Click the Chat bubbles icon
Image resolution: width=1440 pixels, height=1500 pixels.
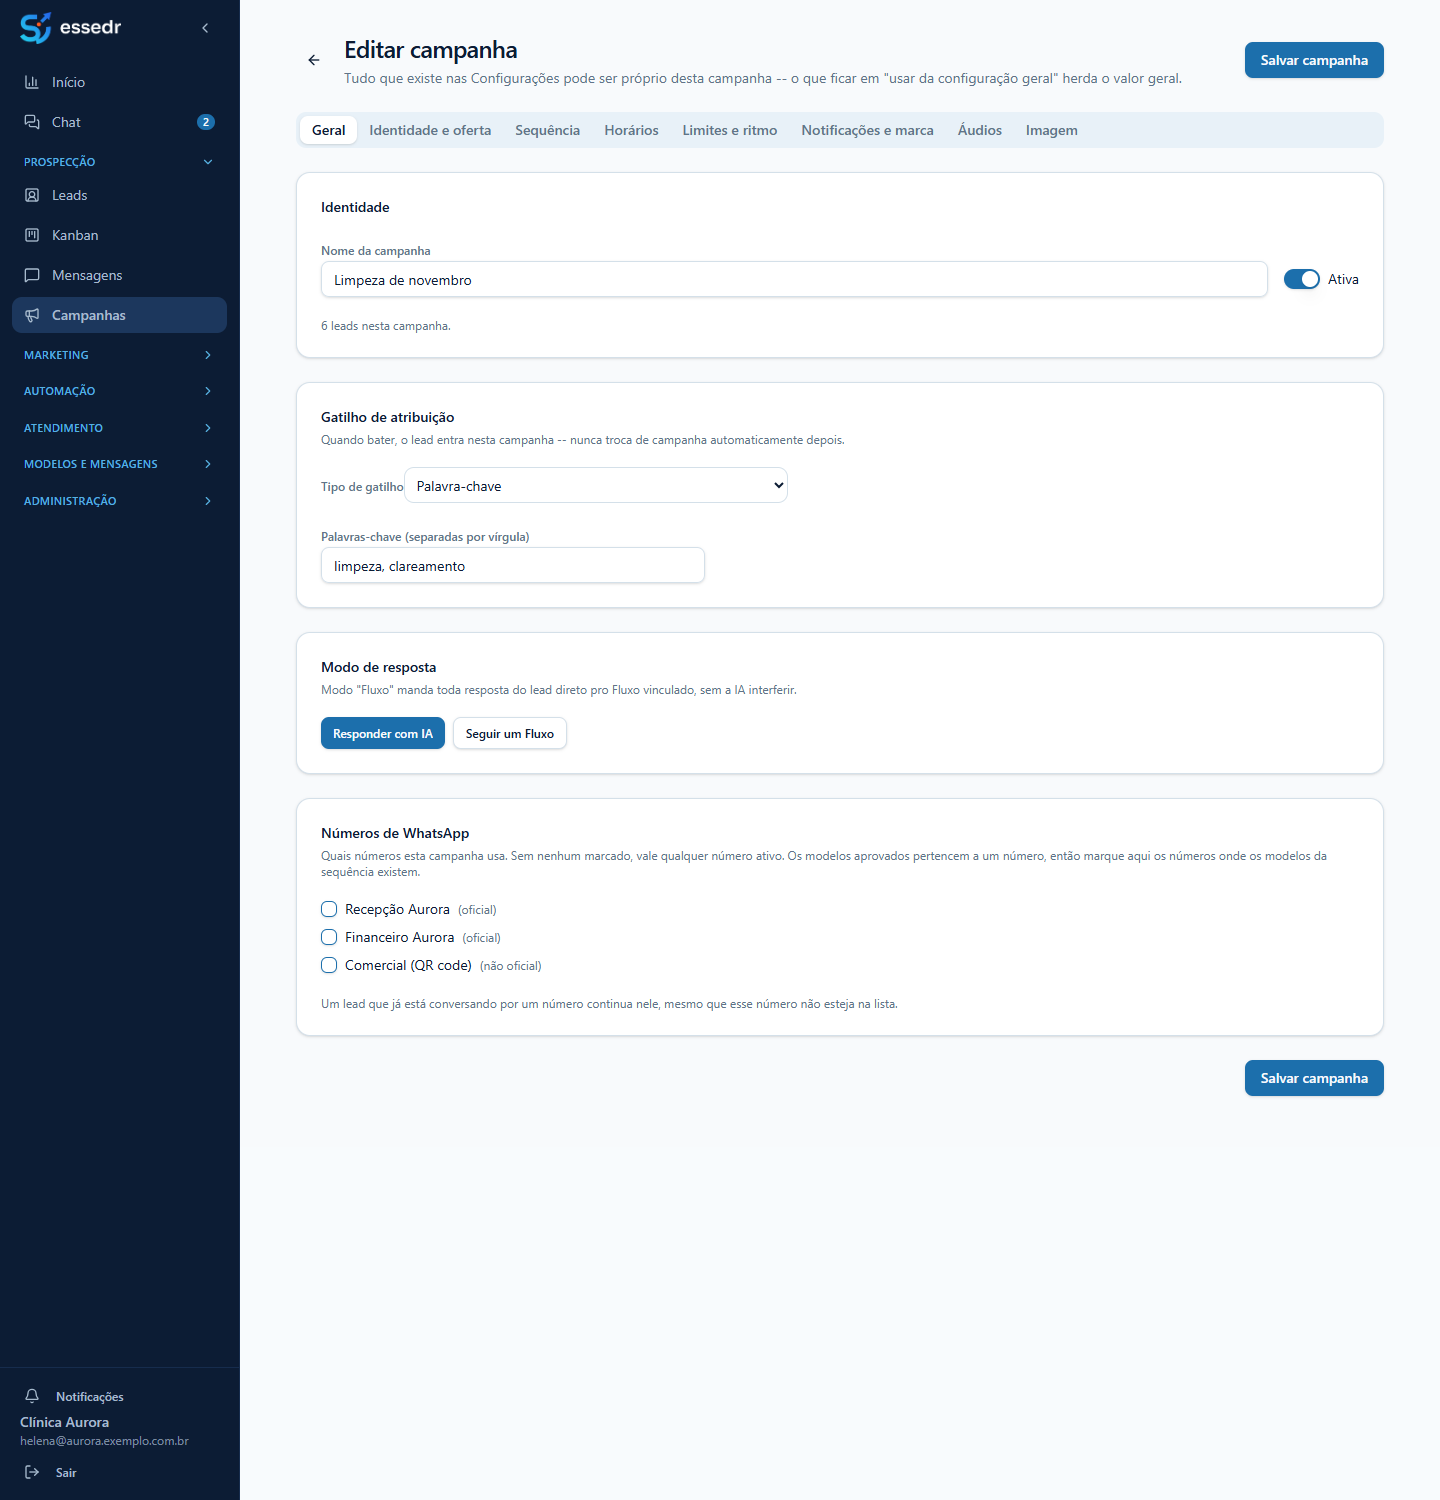(32, 122)
